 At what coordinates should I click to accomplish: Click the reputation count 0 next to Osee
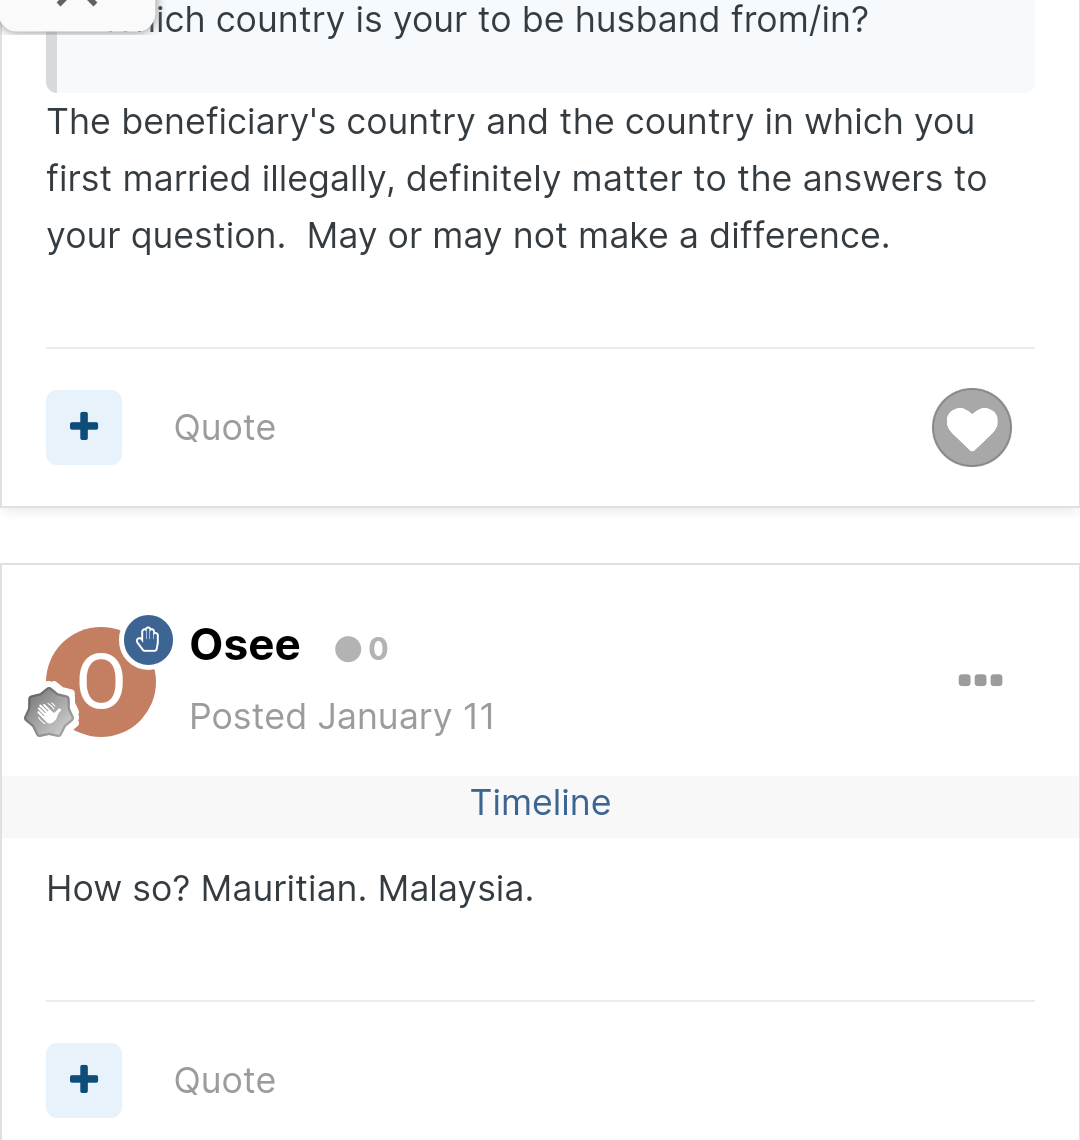[x=378, y=649]
